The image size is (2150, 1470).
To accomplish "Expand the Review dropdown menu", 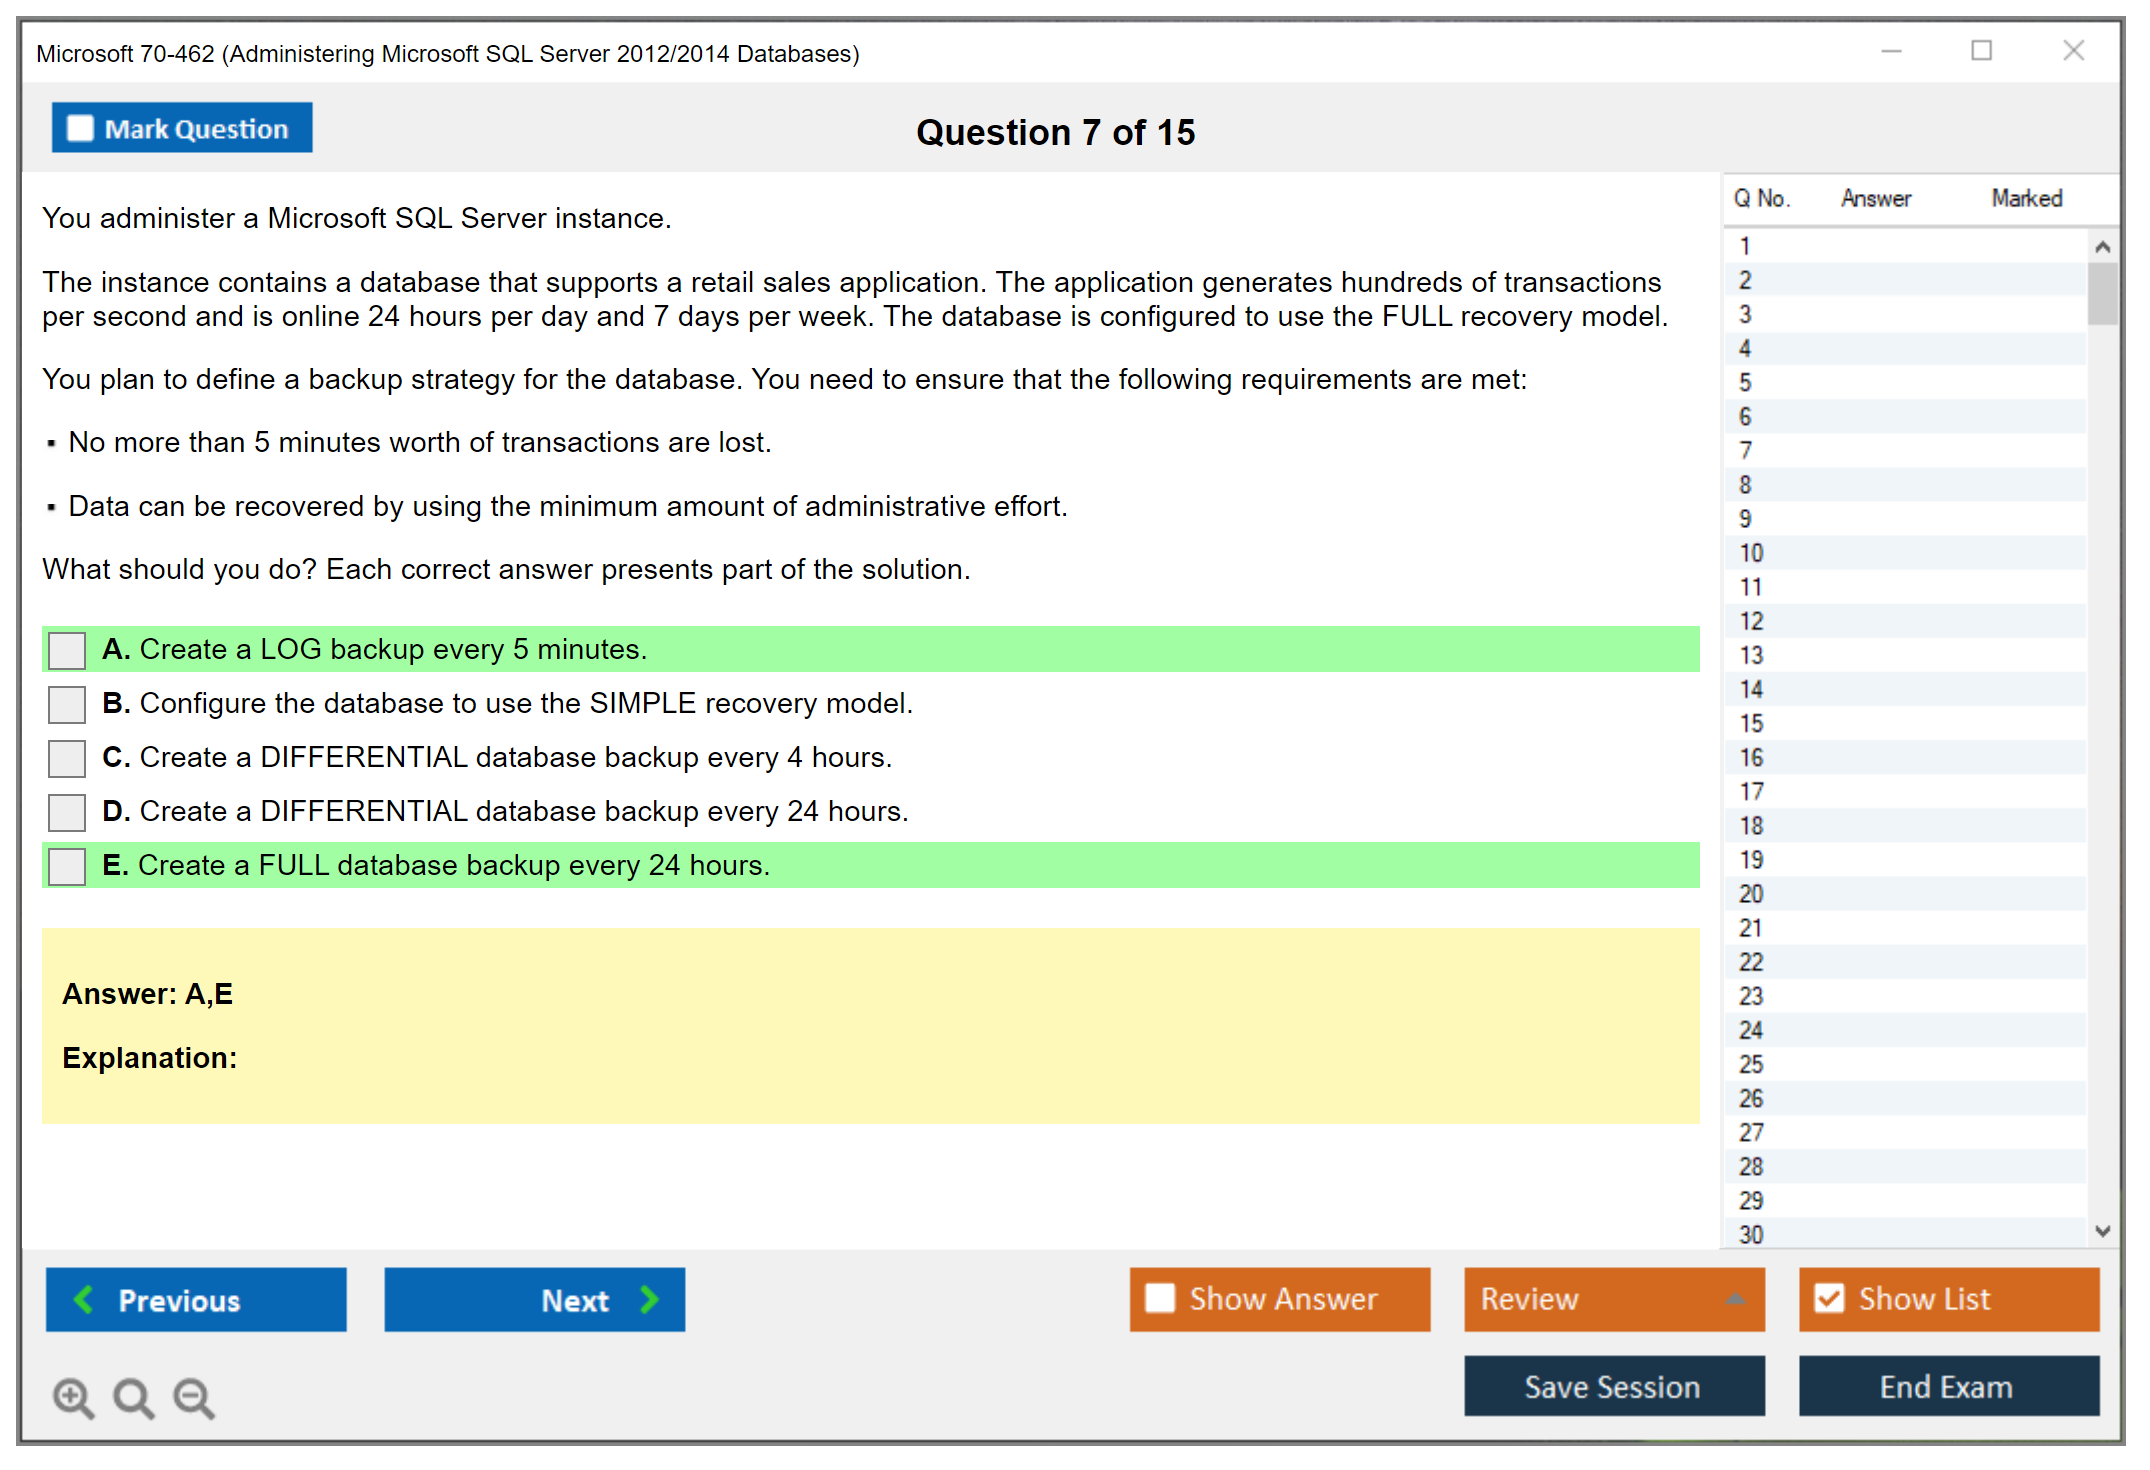I will 1735,1299.
